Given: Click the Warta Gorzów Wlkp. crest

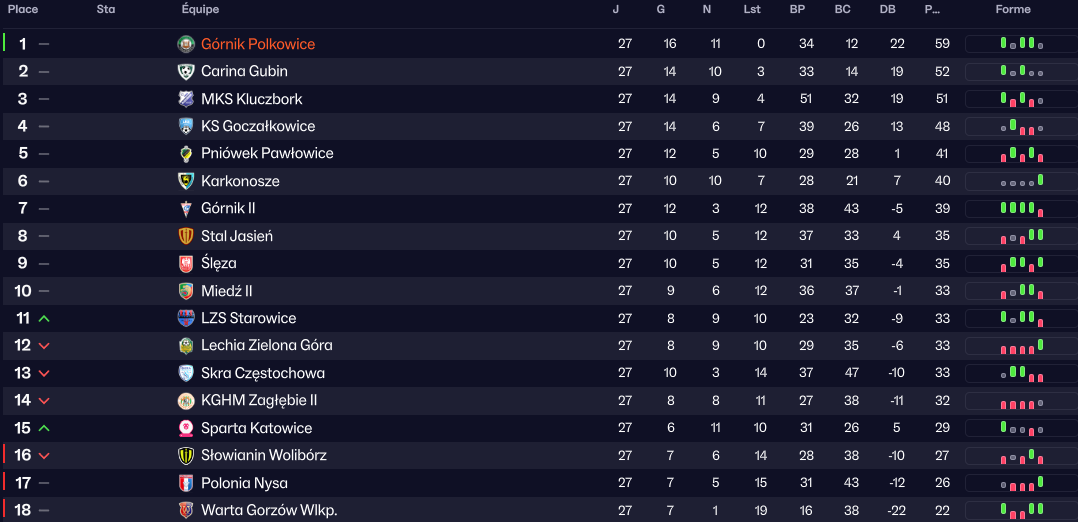Looking at the screenshot, I should [186, 510].
